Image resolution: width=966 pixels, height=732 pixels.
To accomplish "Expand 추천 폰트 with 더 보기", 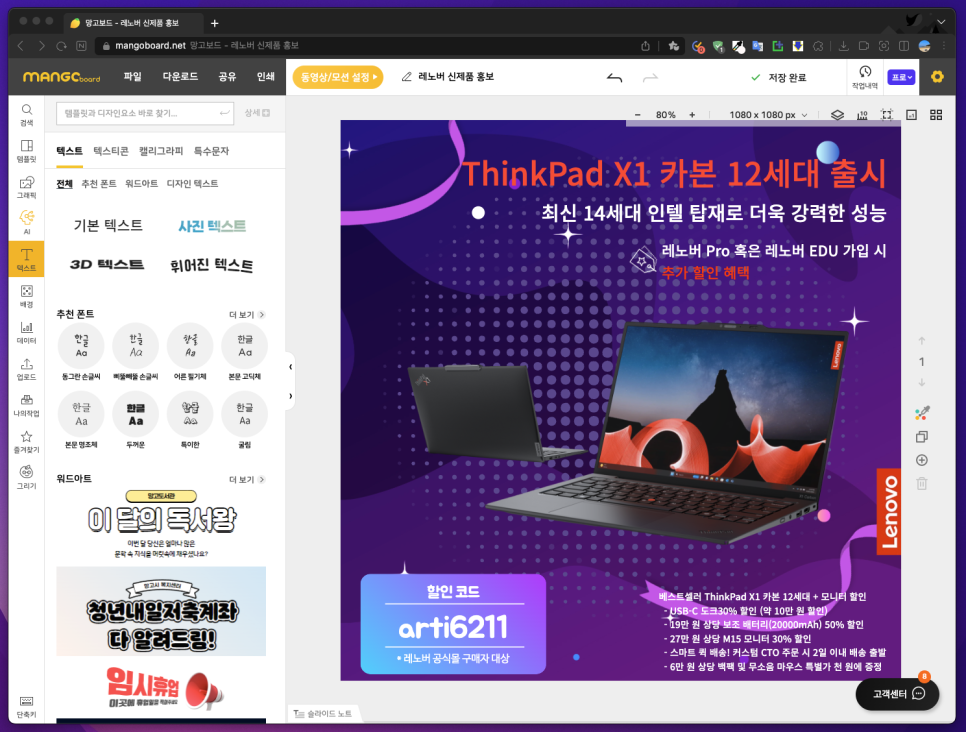I will coord(246,314).
